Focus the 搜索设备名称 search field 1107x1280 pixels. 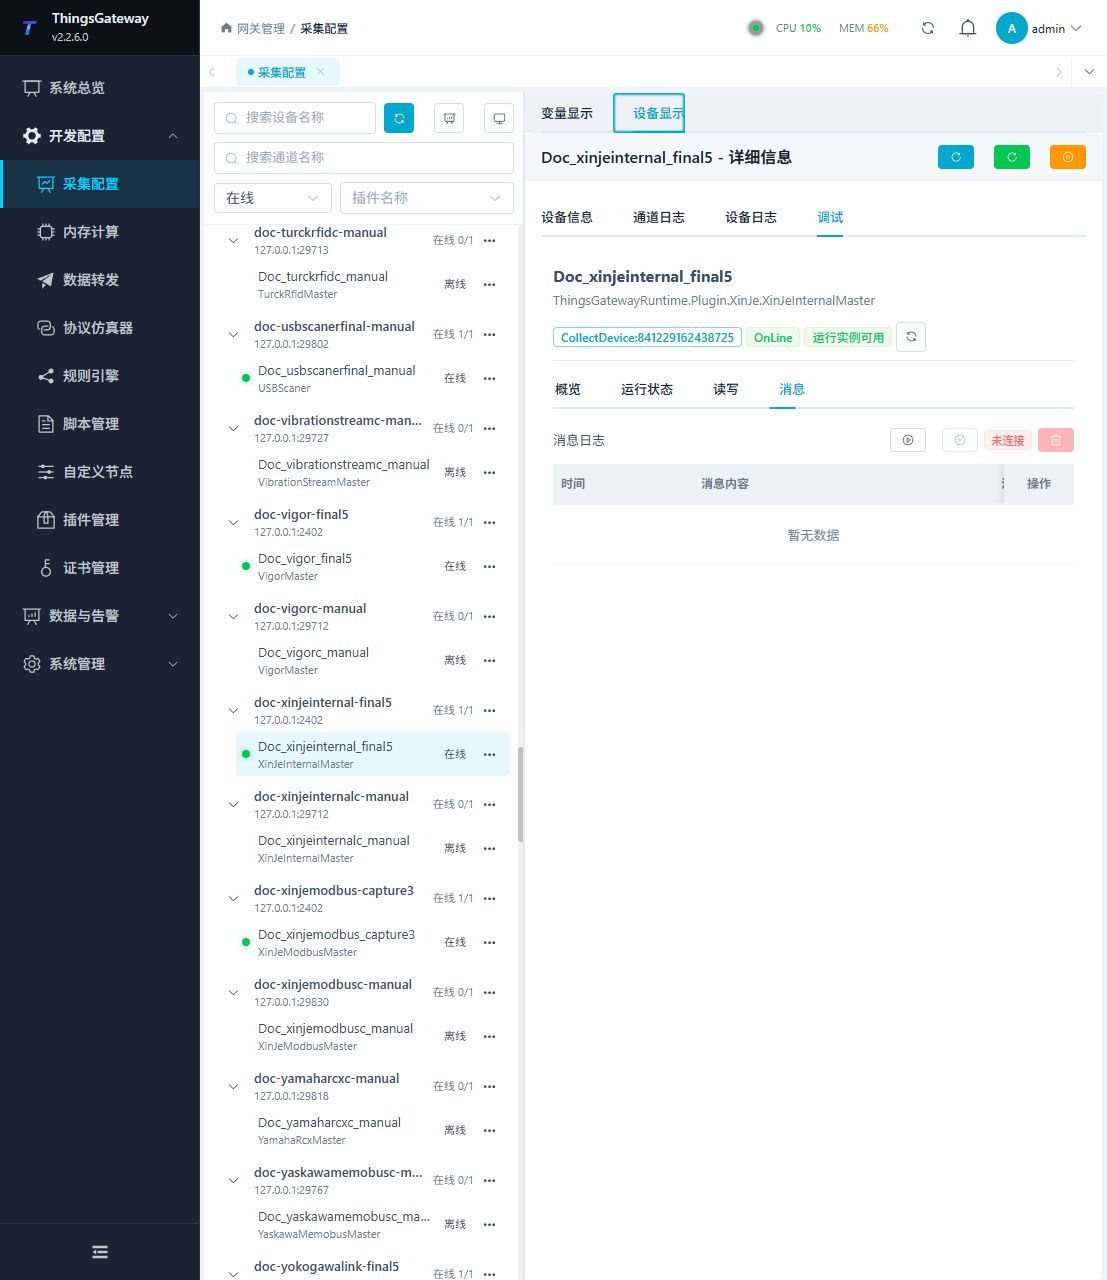pos(295,118)
